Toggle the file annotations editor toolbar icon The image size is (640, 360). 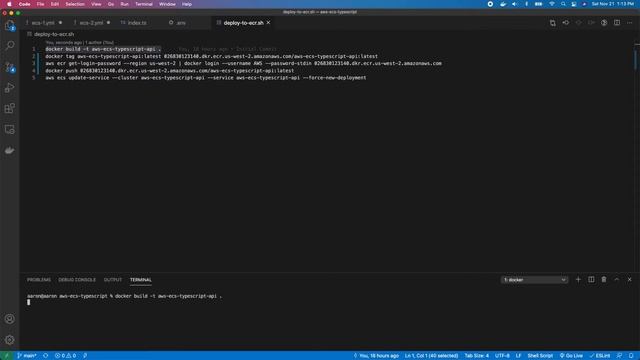click(604, 23)
